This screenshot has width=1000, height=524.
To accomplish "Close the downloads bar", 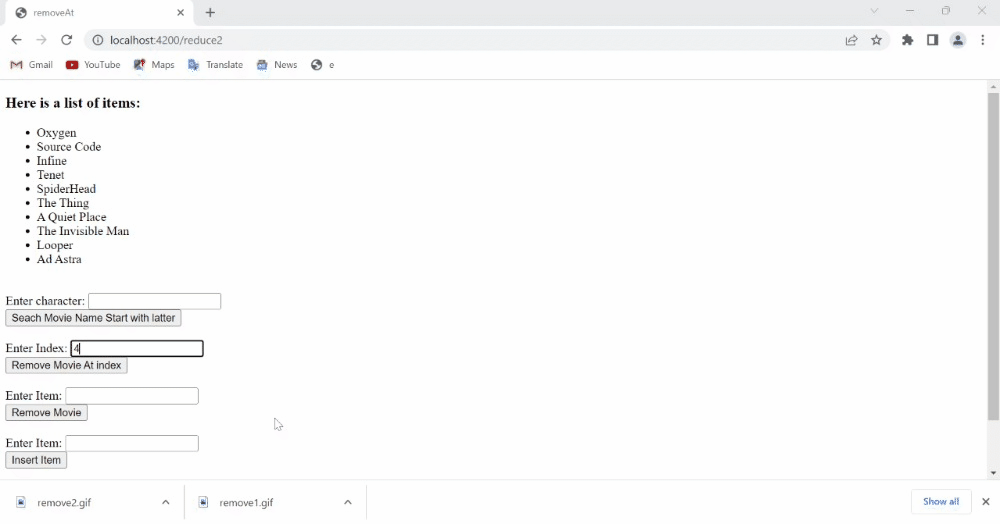I will tap(985, 502).
